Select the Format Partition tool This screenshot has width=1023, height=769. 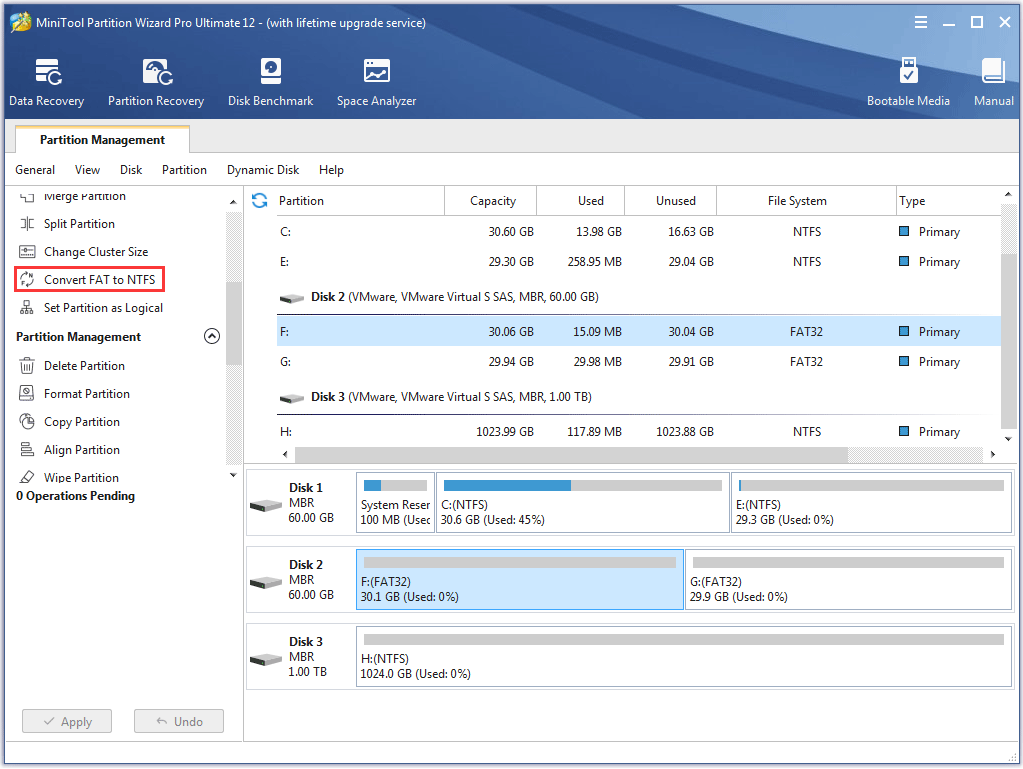87,393
